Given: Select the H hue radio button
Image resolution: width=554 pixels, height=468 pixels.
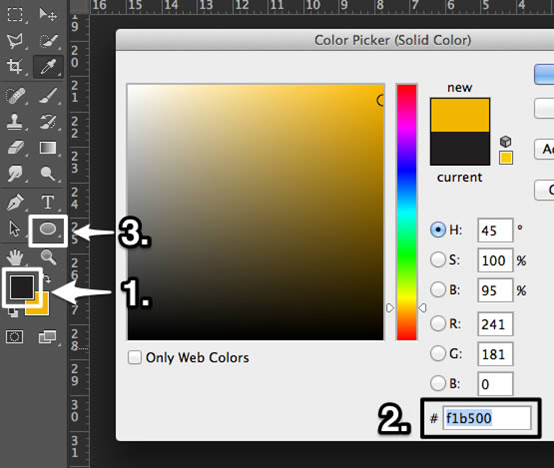Looking at the screenshot, I should [x=438, y=230].
